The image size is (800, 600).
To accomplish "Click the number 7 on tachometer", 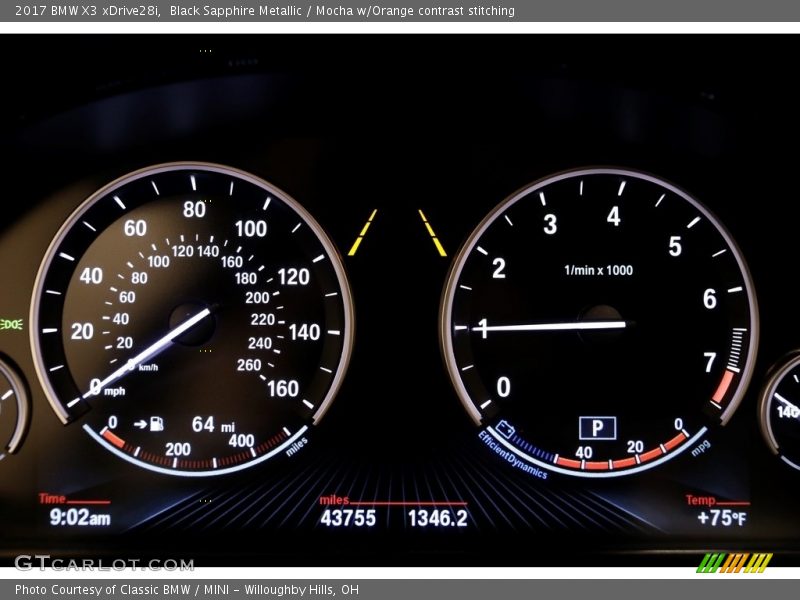I will click(x=710, y=363).
